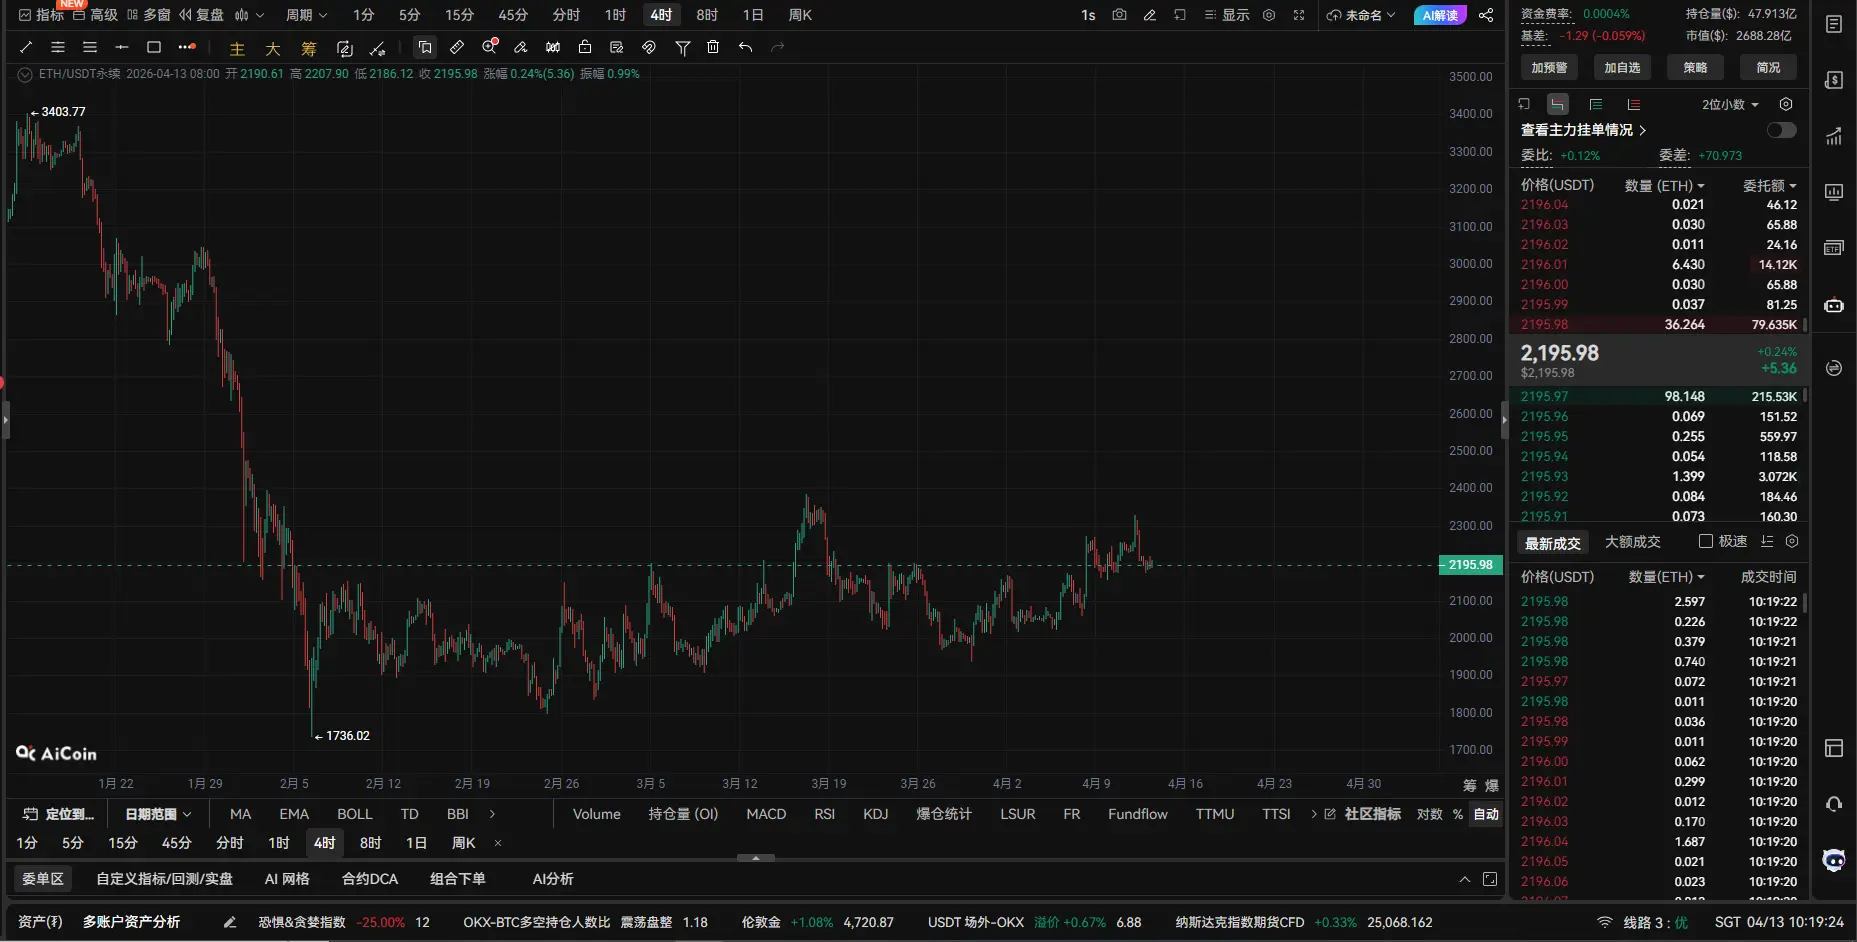
Task: Click the document icon in right sidebar
Action: click(1834, 24)
